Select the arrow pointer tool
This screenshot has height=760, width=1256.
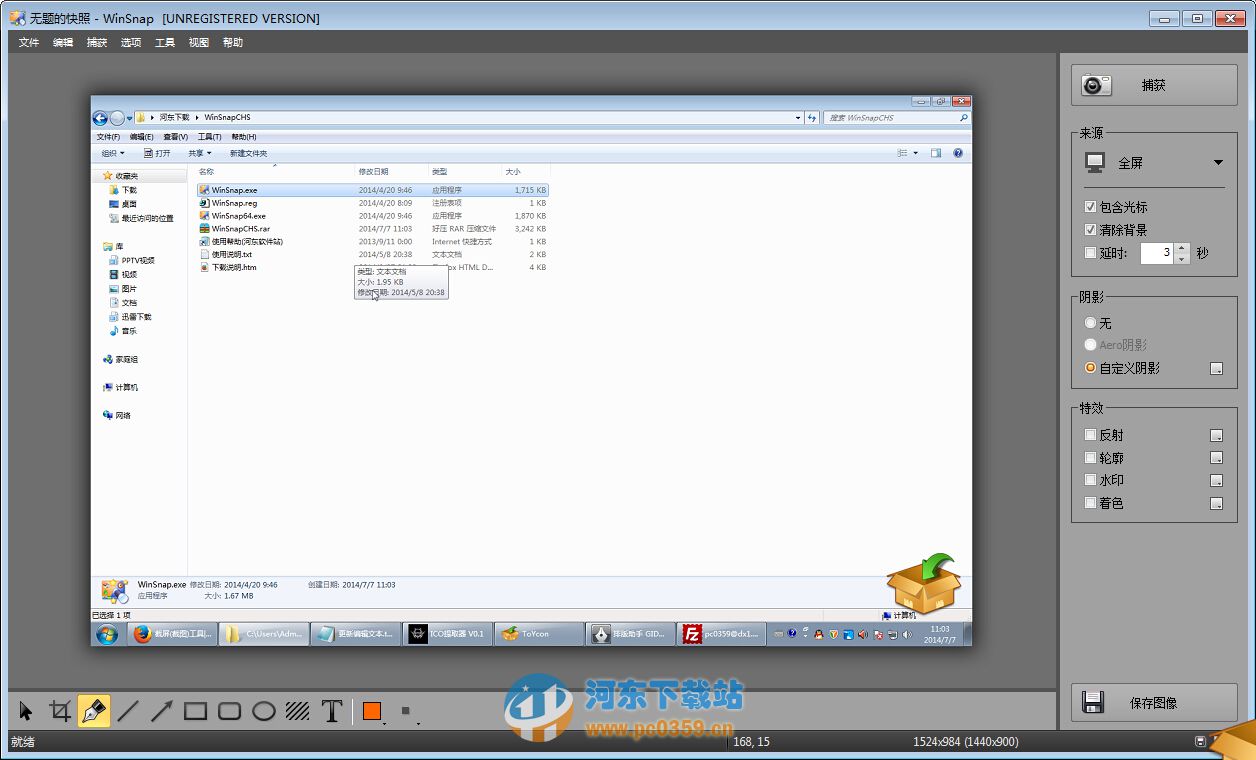(x=25, y=710)
